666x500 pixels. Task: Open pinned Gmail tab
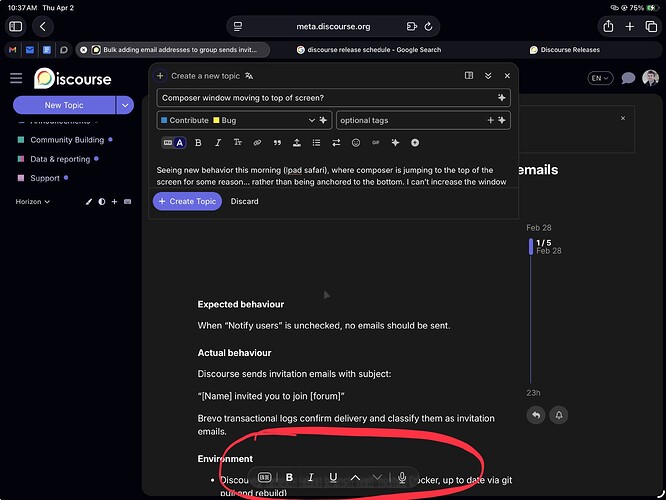pos(13,50)
